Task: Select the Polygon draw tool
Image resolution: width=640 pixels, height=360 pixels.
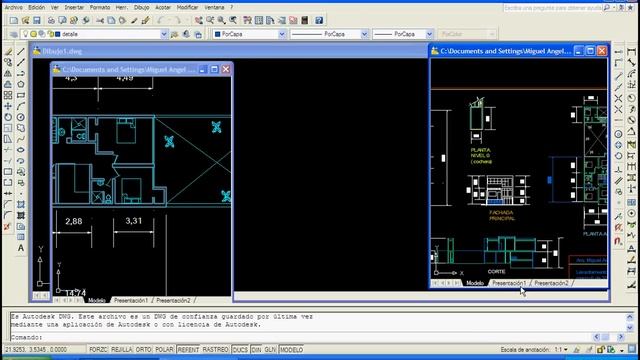Action: [x=21, y=84]
